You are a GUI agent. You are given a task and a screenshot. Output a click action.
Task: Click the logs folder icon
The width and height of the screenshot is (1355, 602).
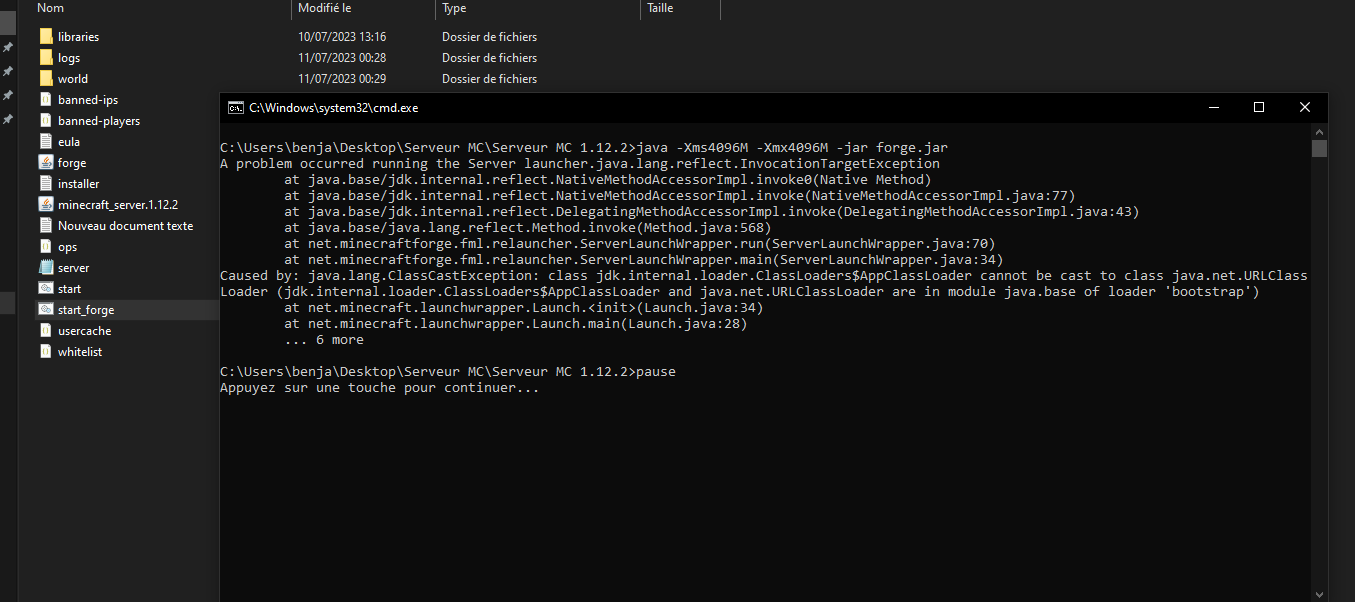coord(46,58)
